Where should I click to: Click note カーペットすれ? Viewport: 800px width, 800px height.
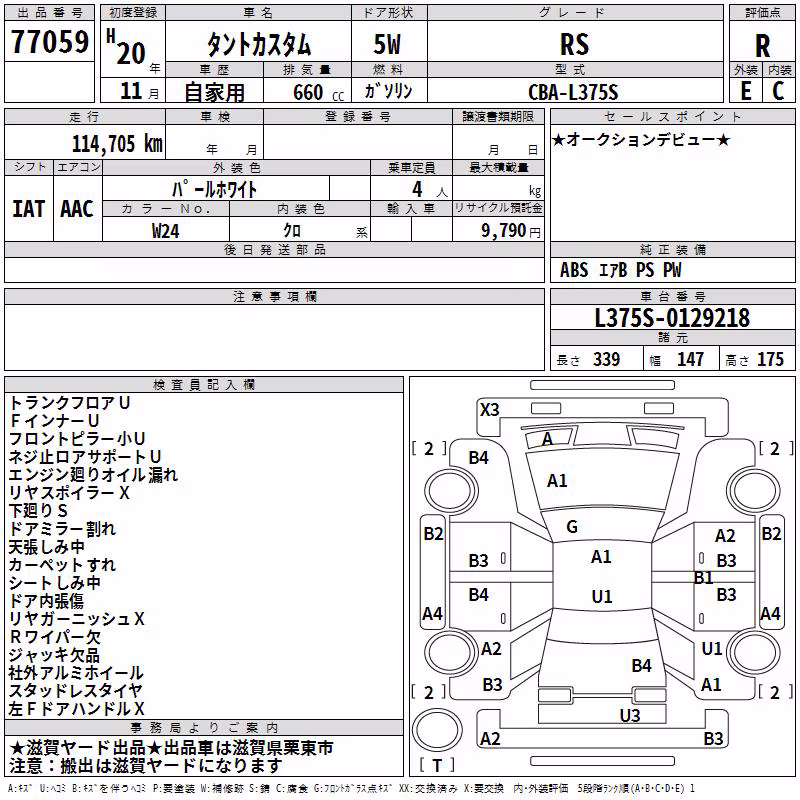pyautogui.click(x=62, y=565)
